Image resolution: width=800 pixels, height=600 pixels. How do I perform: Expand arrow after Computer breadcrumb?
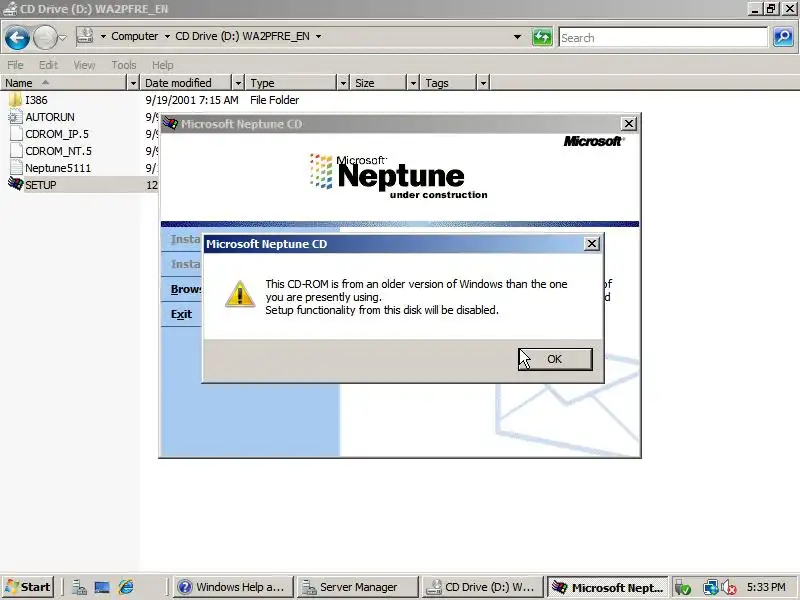[167, 36]
